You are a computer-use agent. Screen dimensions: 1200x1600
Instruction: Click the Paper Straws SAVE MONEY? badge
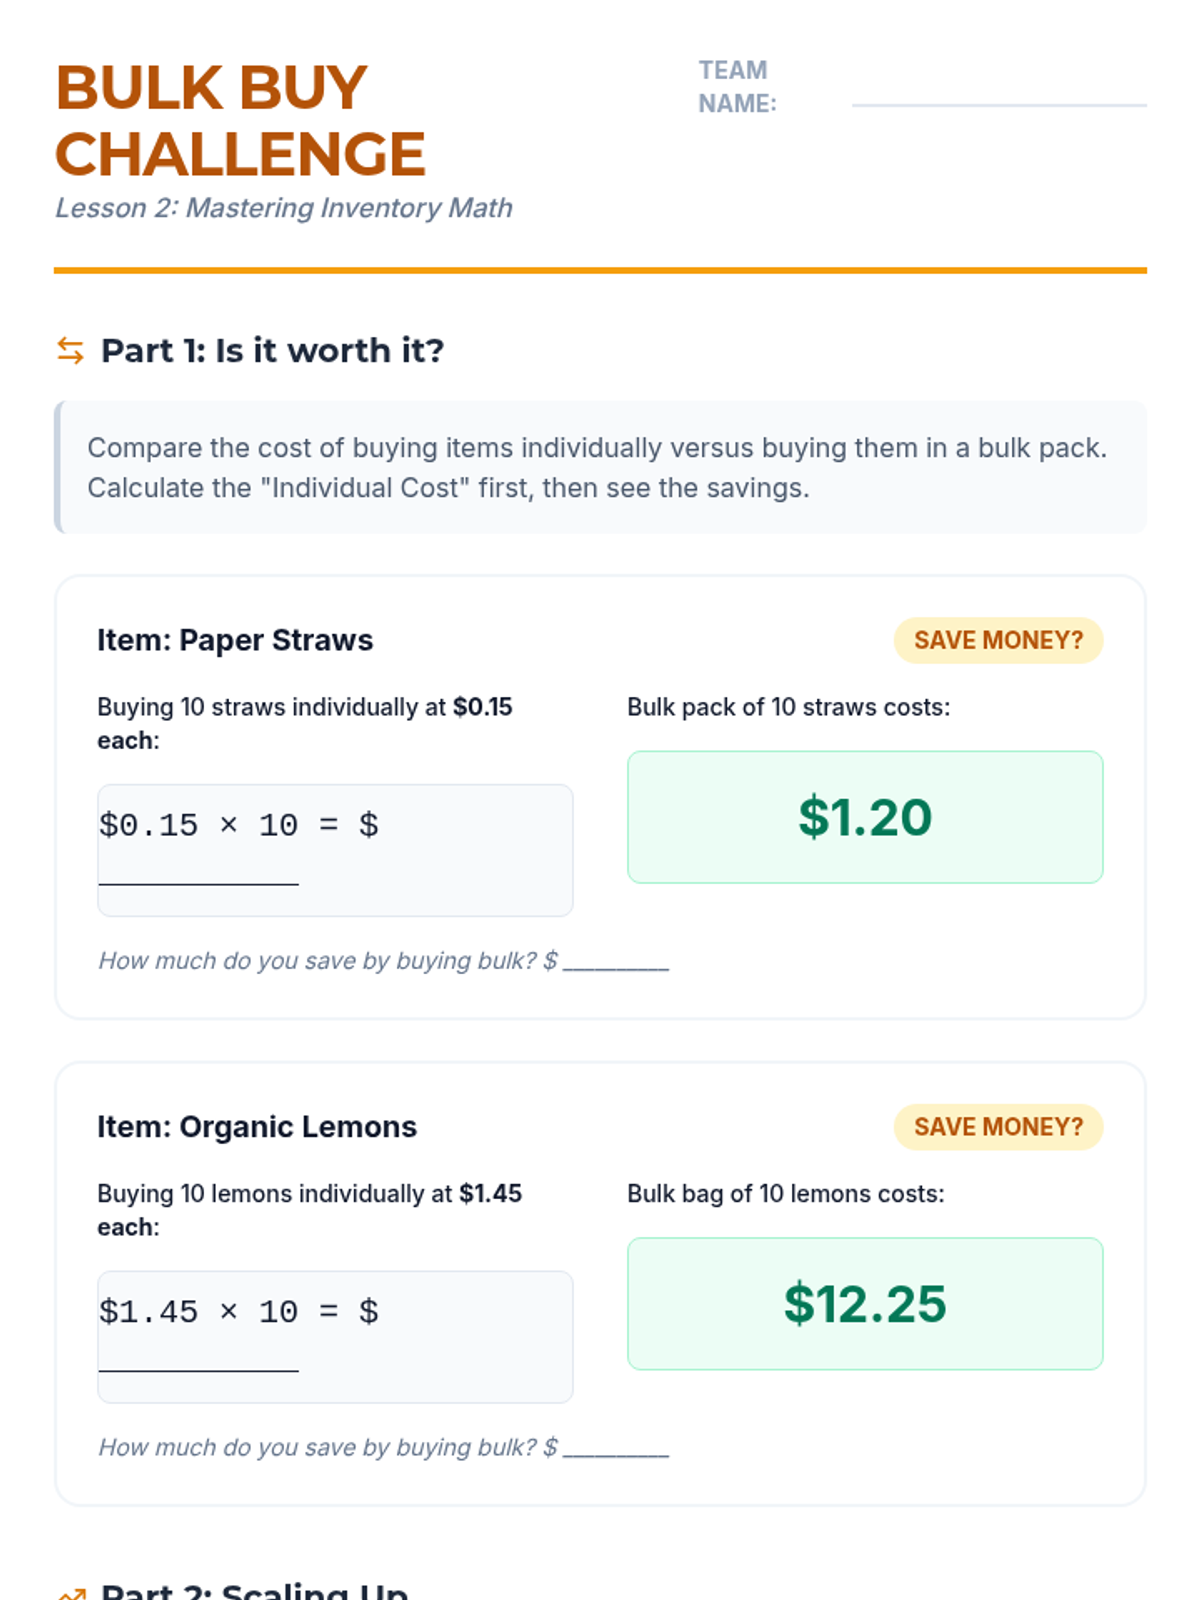tap(998, 640)
